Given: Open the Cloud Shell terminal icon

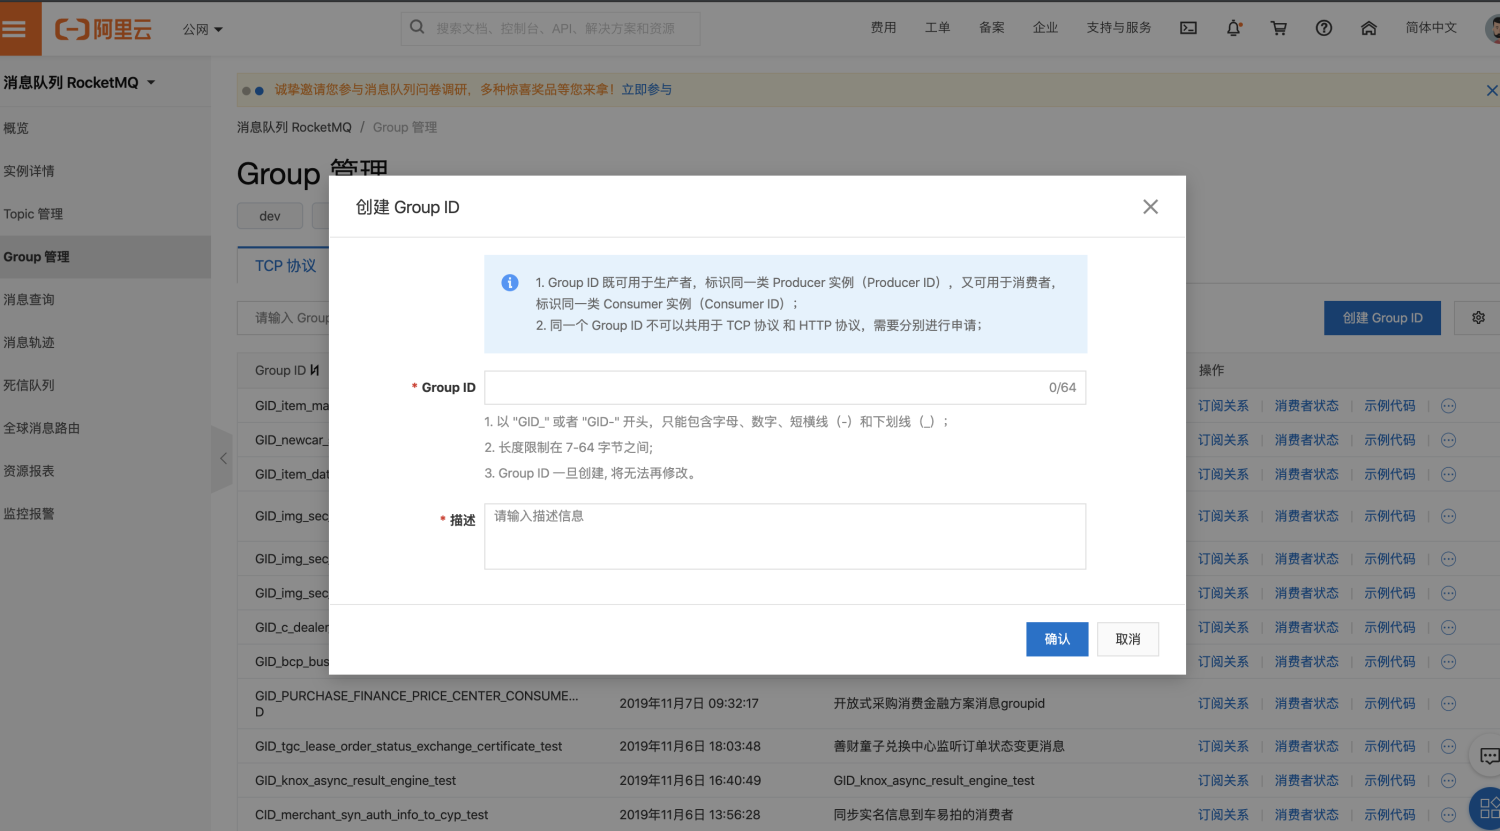Looking at the screenshot, I should (x=1188, y=28).
